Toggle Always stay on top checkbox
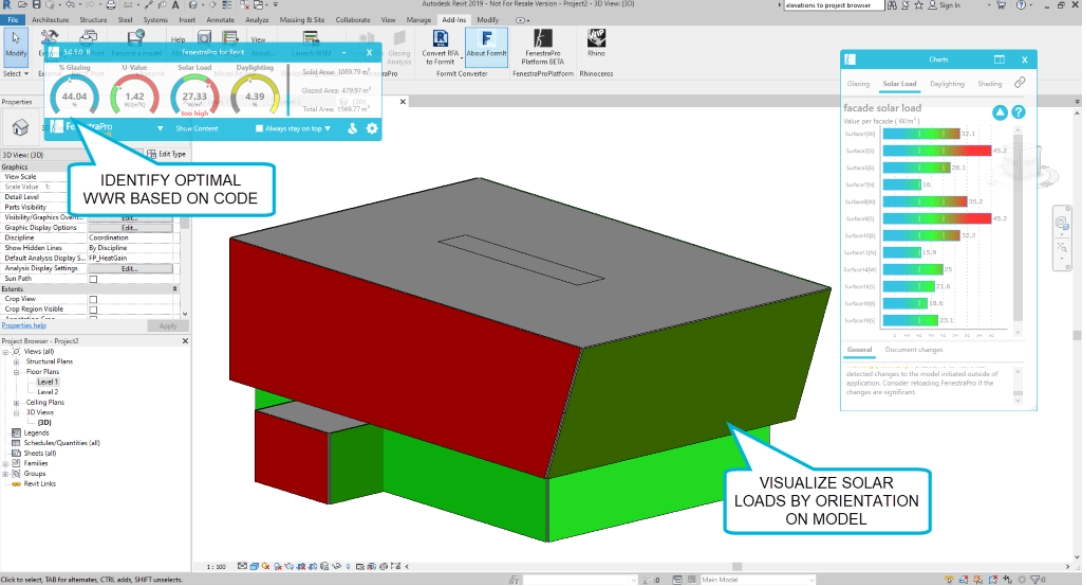 point(259,128)
